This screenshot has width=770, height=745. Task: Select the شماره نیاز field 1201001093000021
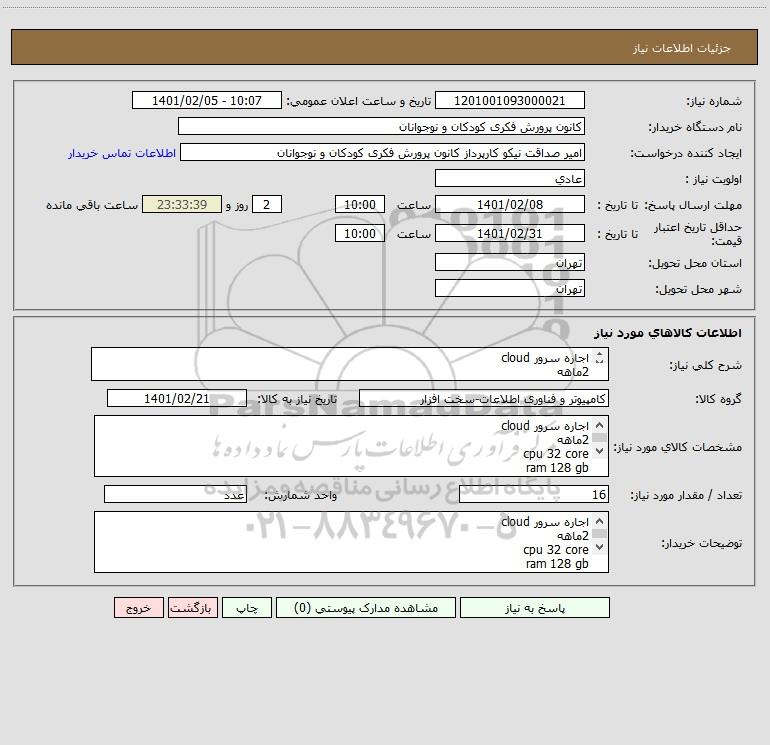pos(510,100)
